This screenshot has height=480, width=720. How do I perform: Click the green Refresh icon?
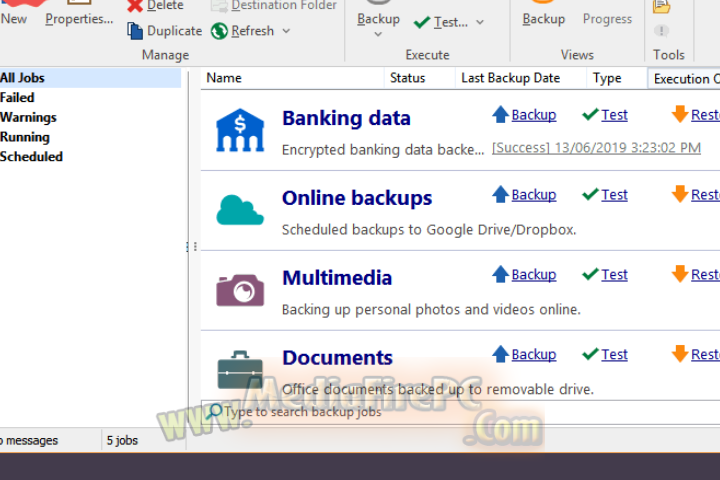(x=219, y=31)
